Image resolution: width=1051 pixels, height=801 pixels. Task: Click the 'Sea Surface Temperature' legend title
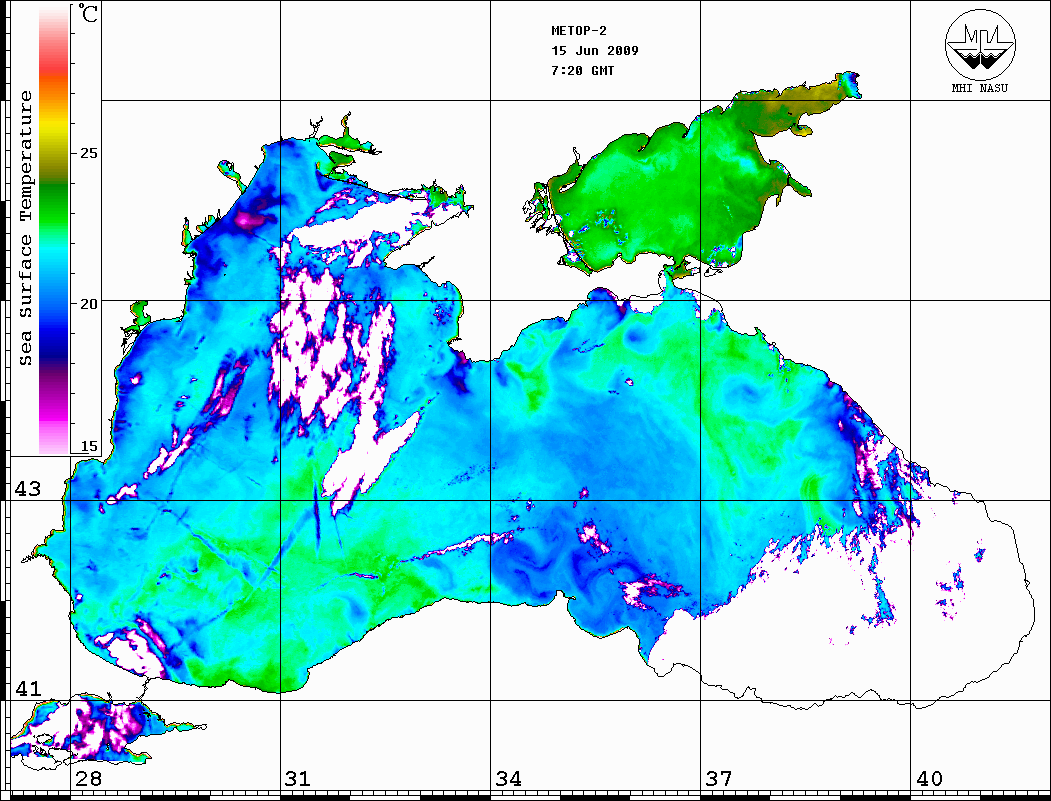coord(26,228)
